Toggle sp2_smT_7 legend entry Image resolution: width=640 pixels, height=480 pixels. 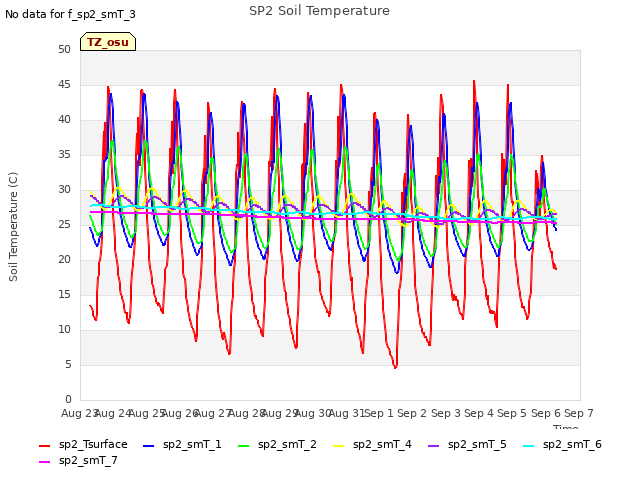[78, 460]
